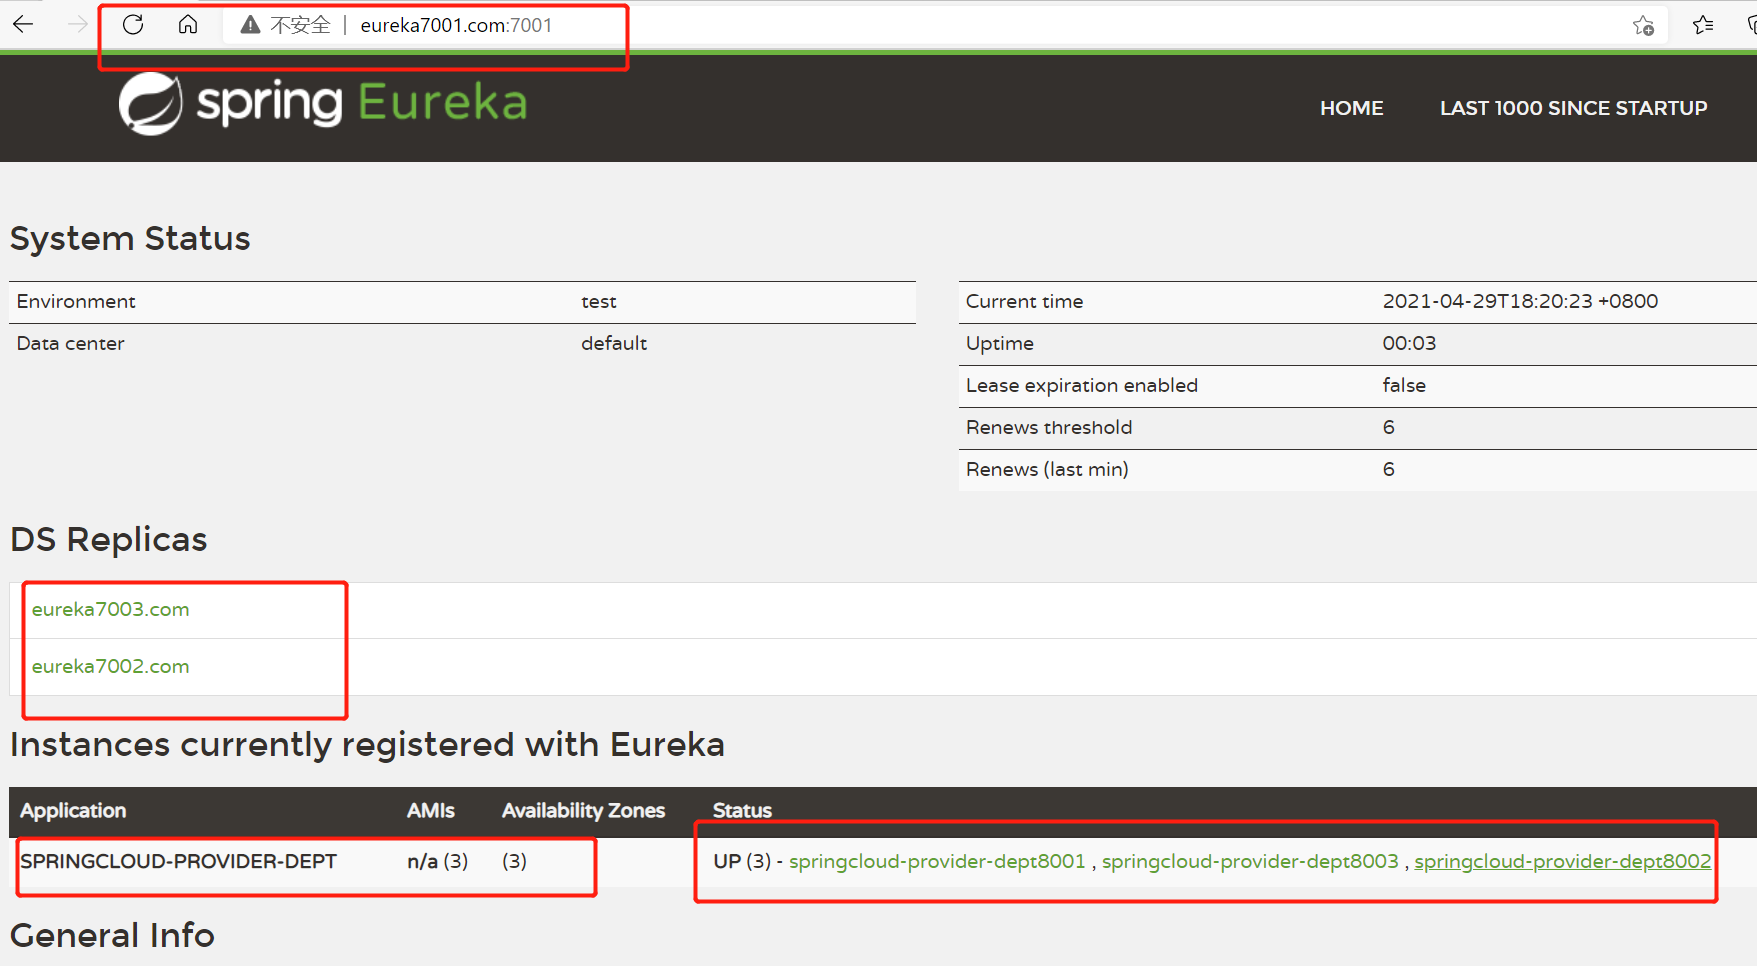1757x966 pixels.
Task: Open instance springcloud-provider-dept8002 link
Action: (x=1562, y=861)
